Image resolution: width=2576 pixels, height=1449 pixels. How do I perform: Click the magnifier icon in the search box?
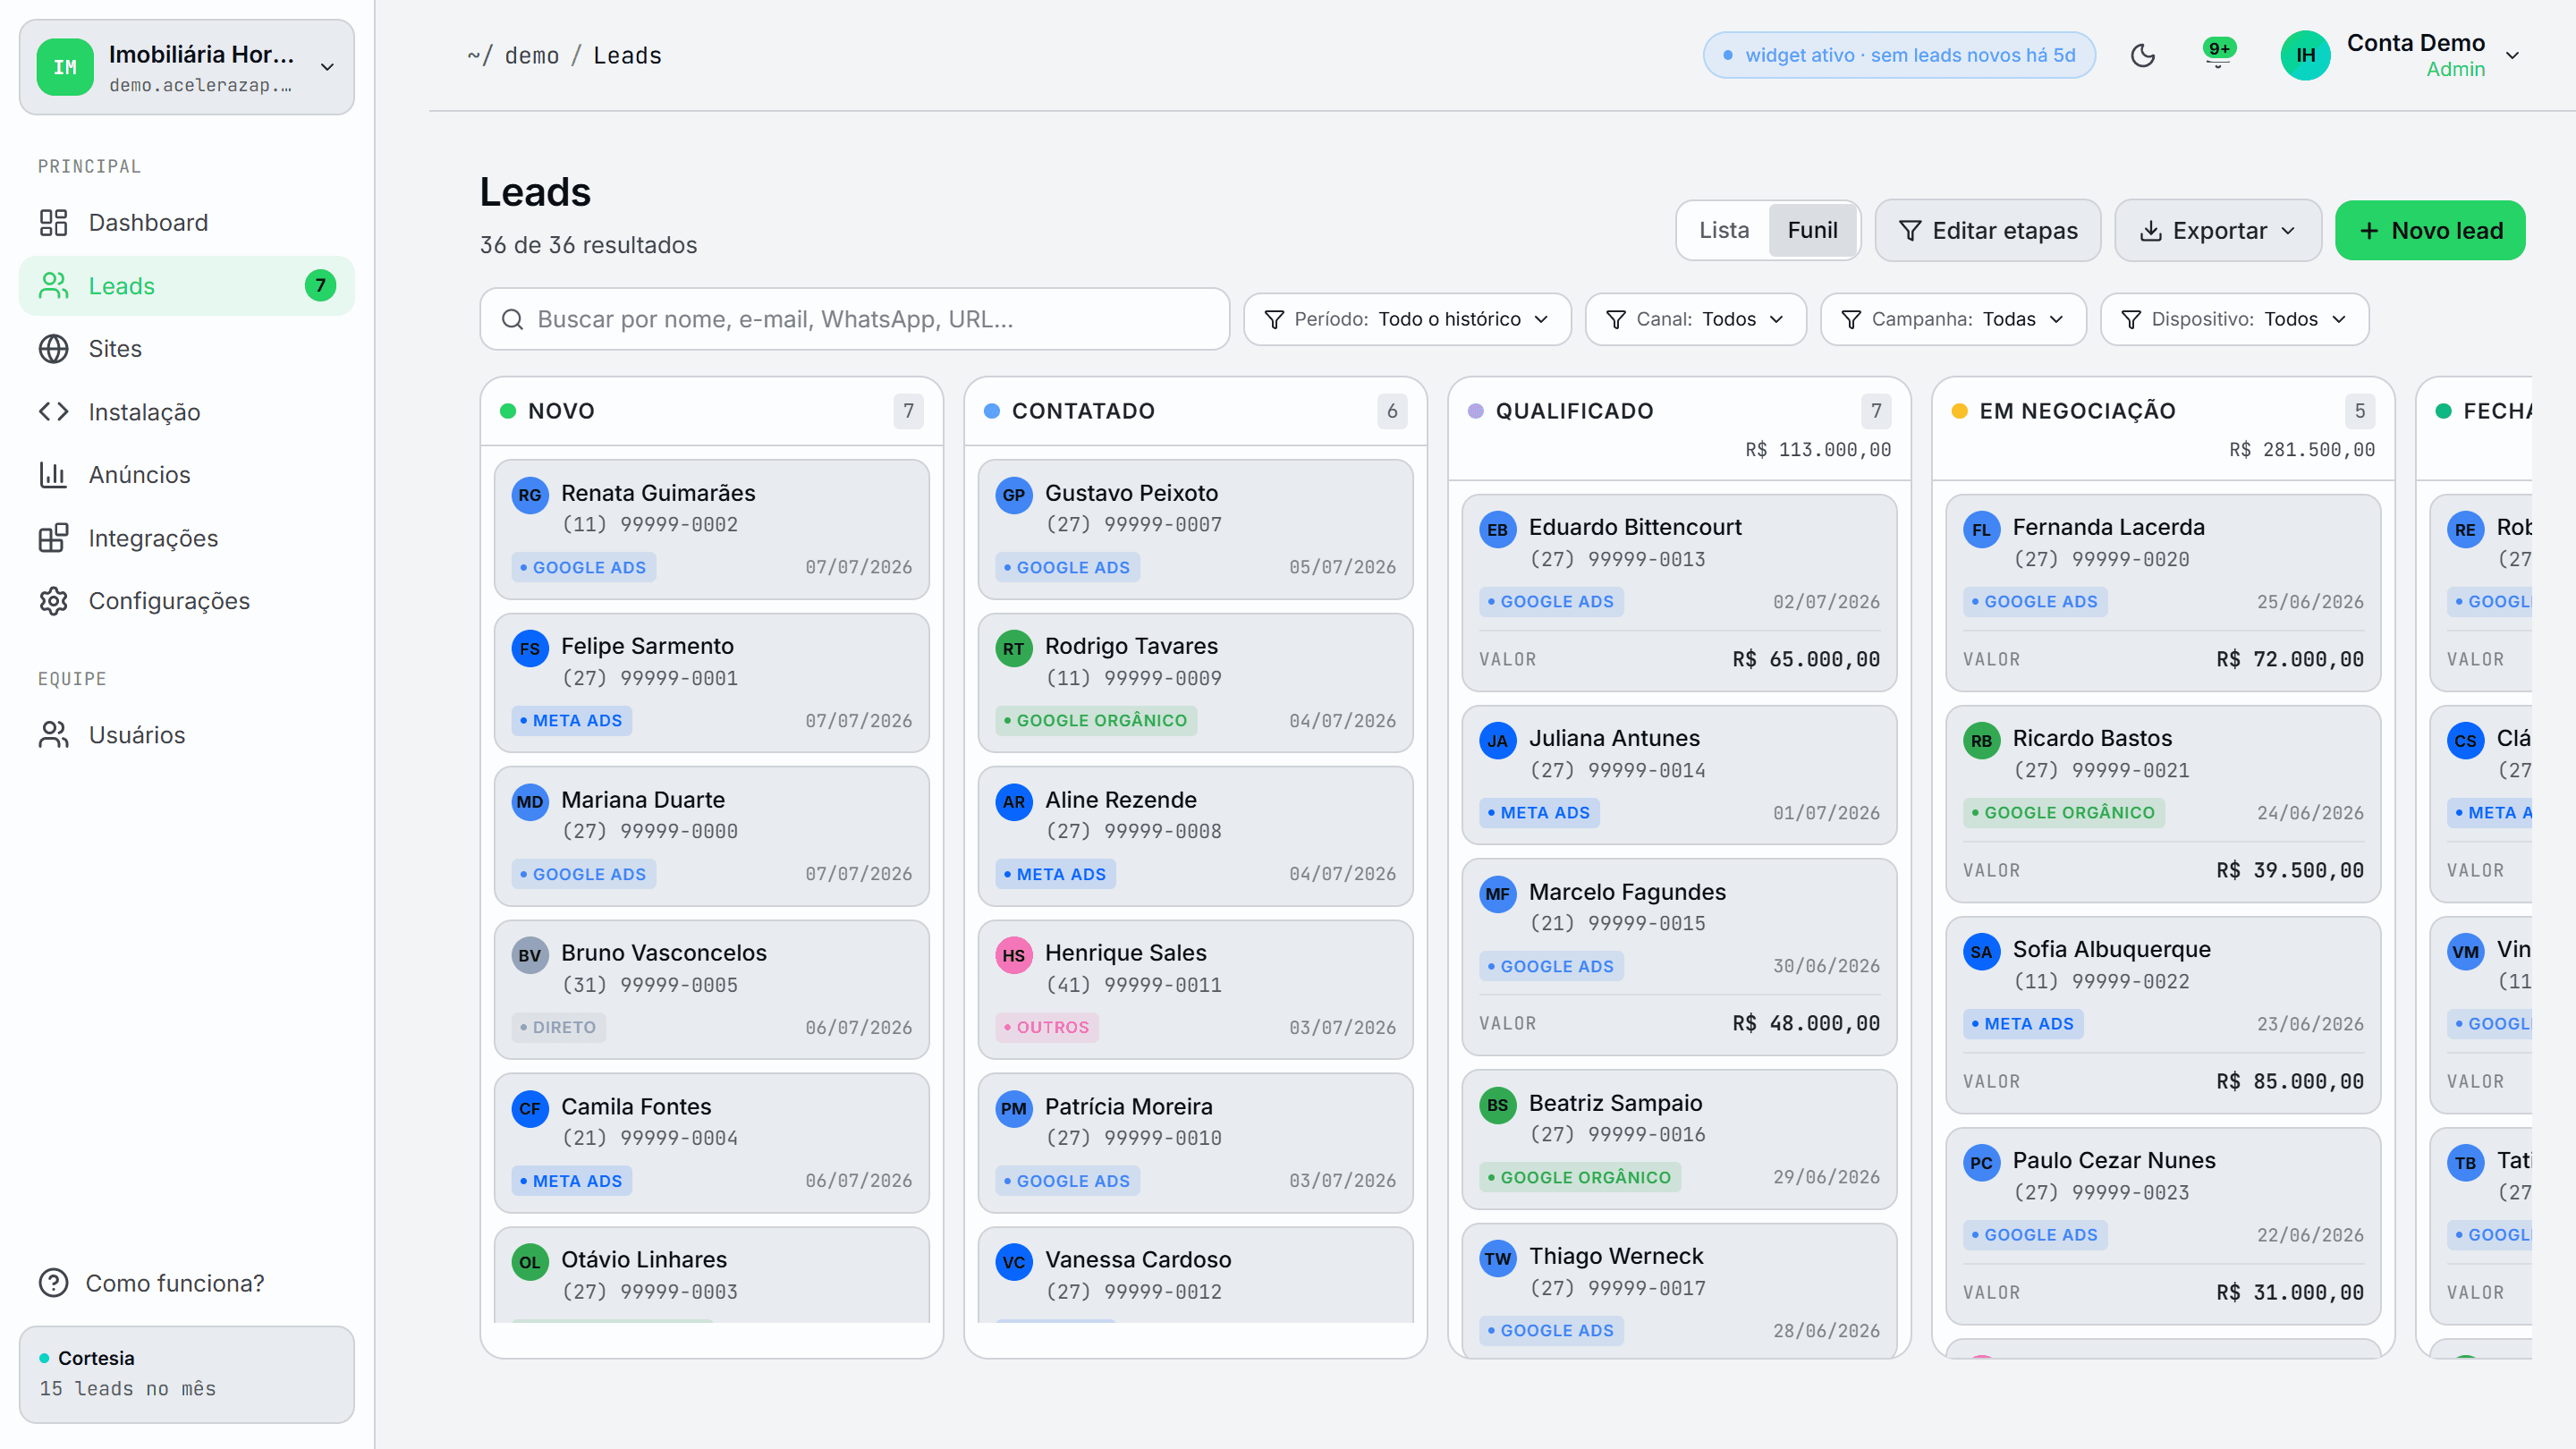click(x=512, y=319)
